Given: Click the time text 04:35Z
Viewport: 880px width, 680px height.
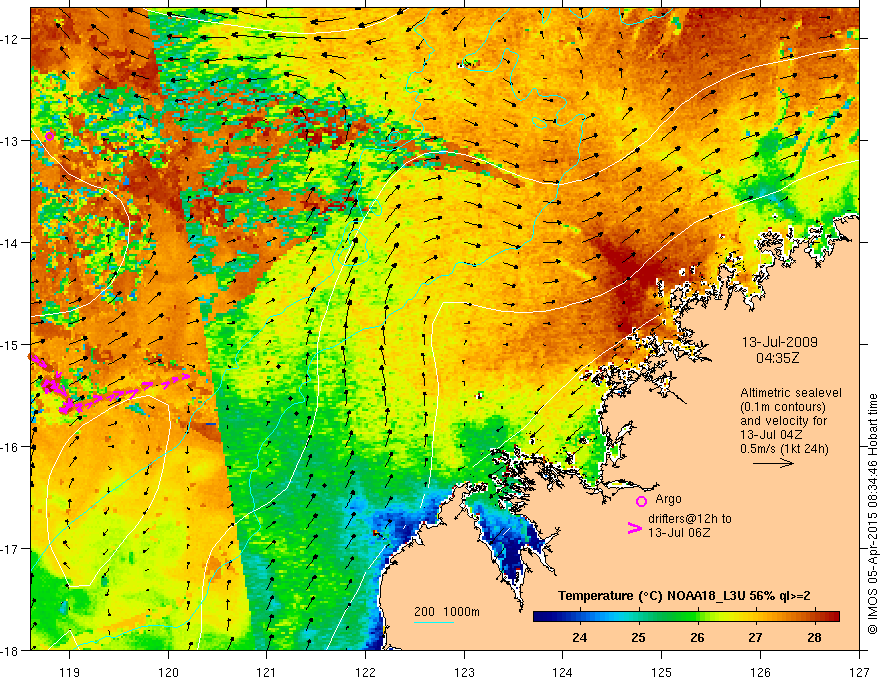Looking at the screenshot, I should (x=777, y=357).
